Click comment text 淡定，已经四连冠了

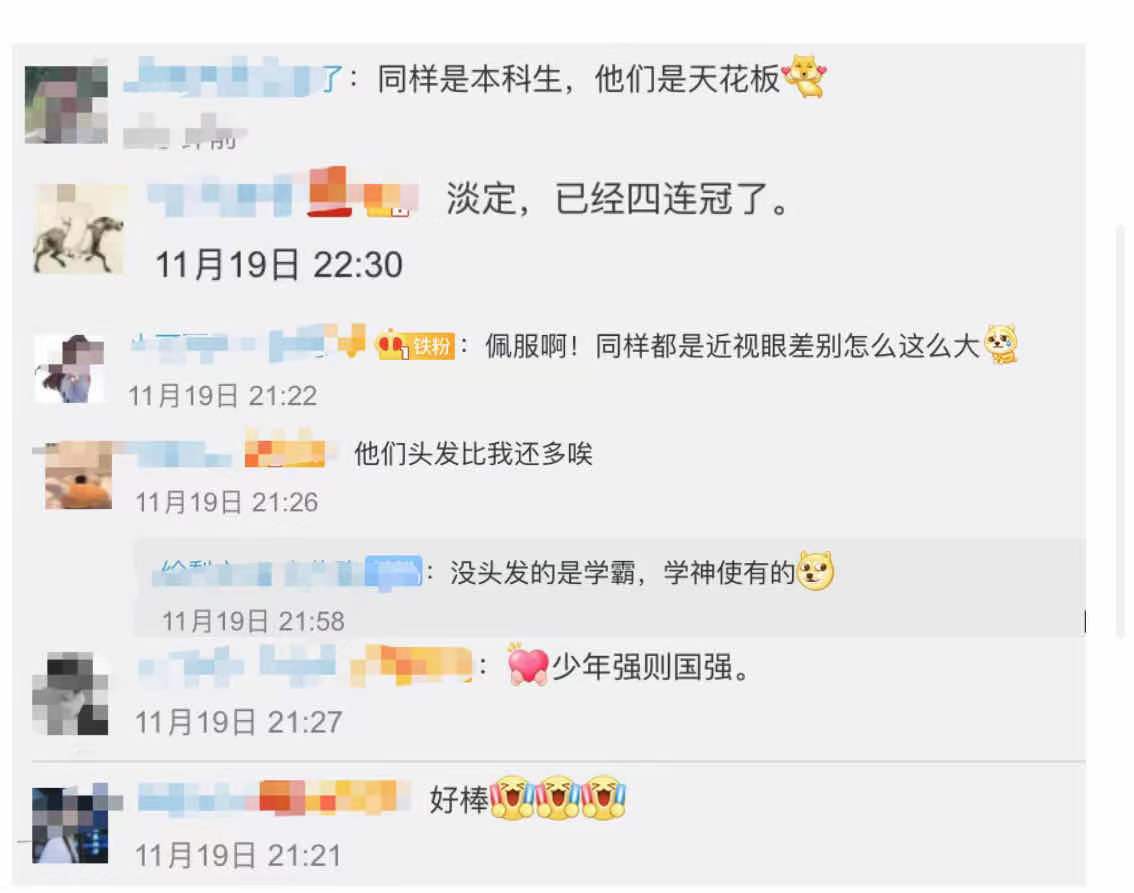[618, 198]
